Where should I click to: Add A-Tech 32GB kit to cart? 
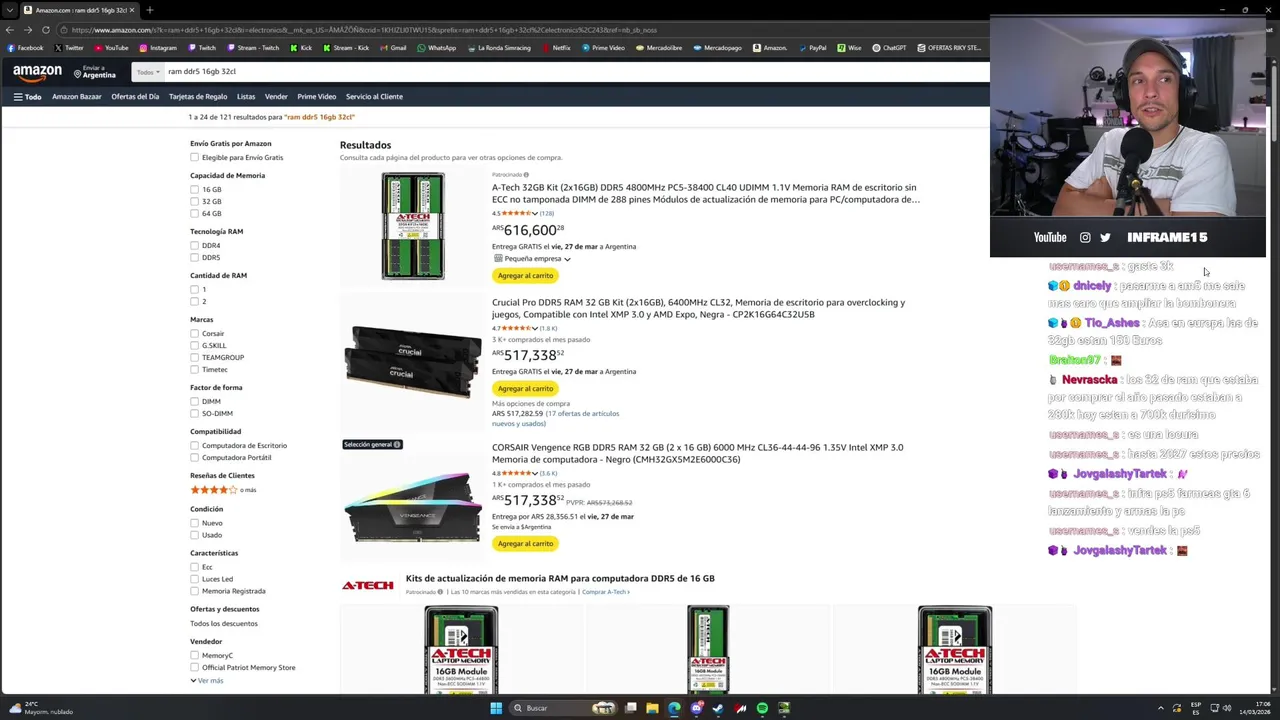(x=525, y=276)
